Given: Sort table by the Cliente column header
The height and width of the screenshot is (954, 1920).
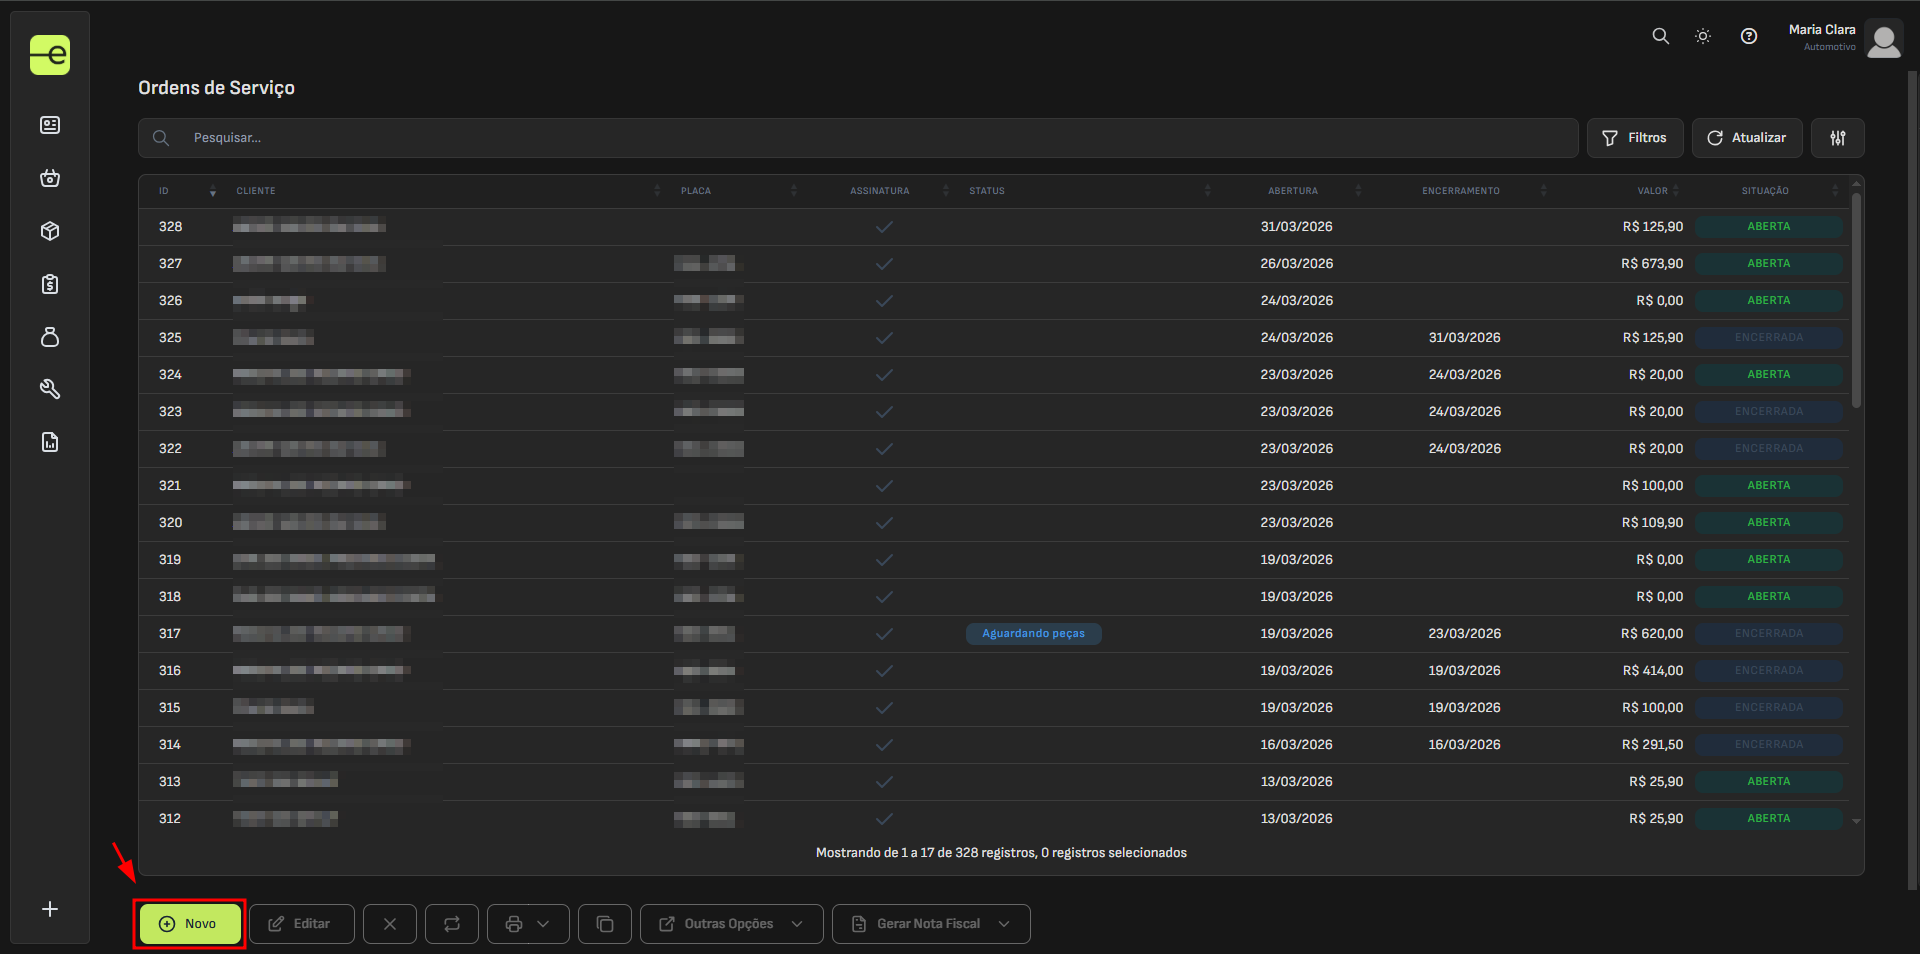Looking at the screenshot, I should coord(256,191).
